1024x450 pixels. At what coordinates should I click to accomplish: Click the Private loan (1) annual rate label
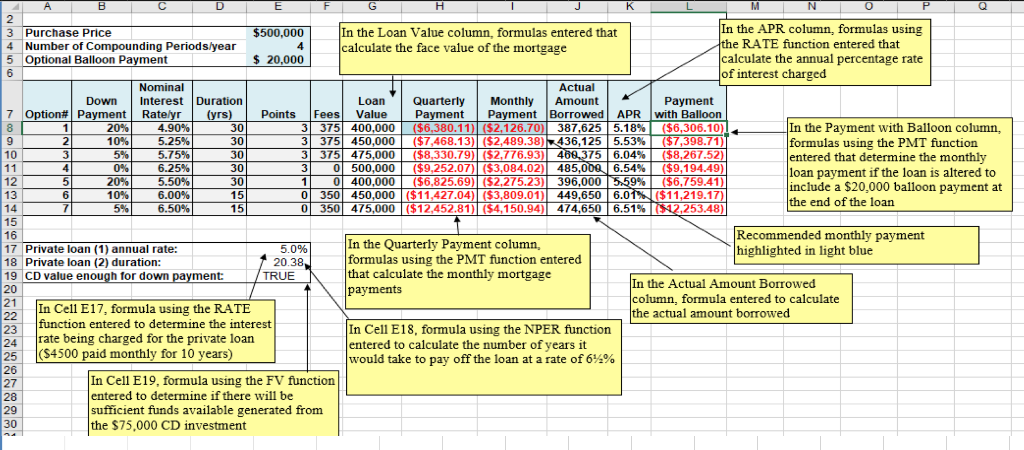coord(101,249)
